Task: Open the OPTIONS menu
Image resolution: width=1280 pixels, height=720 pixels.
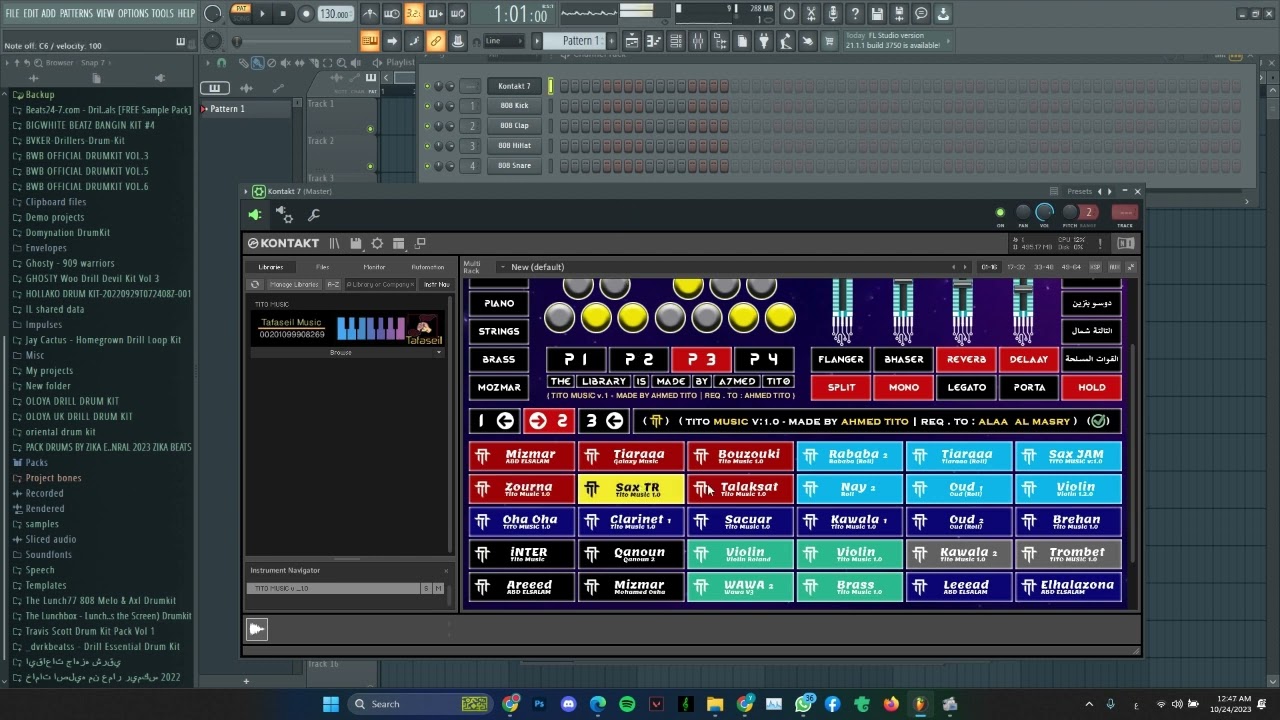Action: pyautogui.click(x=133, y=13)
